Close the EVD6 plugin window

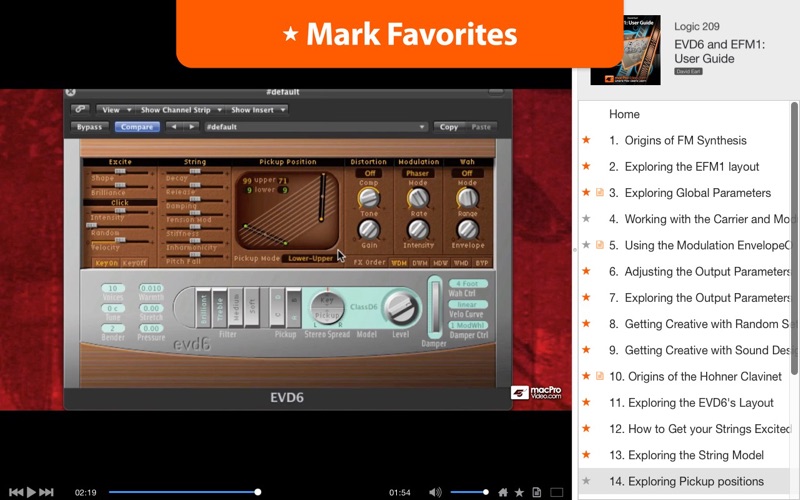[x=70, y=92]
